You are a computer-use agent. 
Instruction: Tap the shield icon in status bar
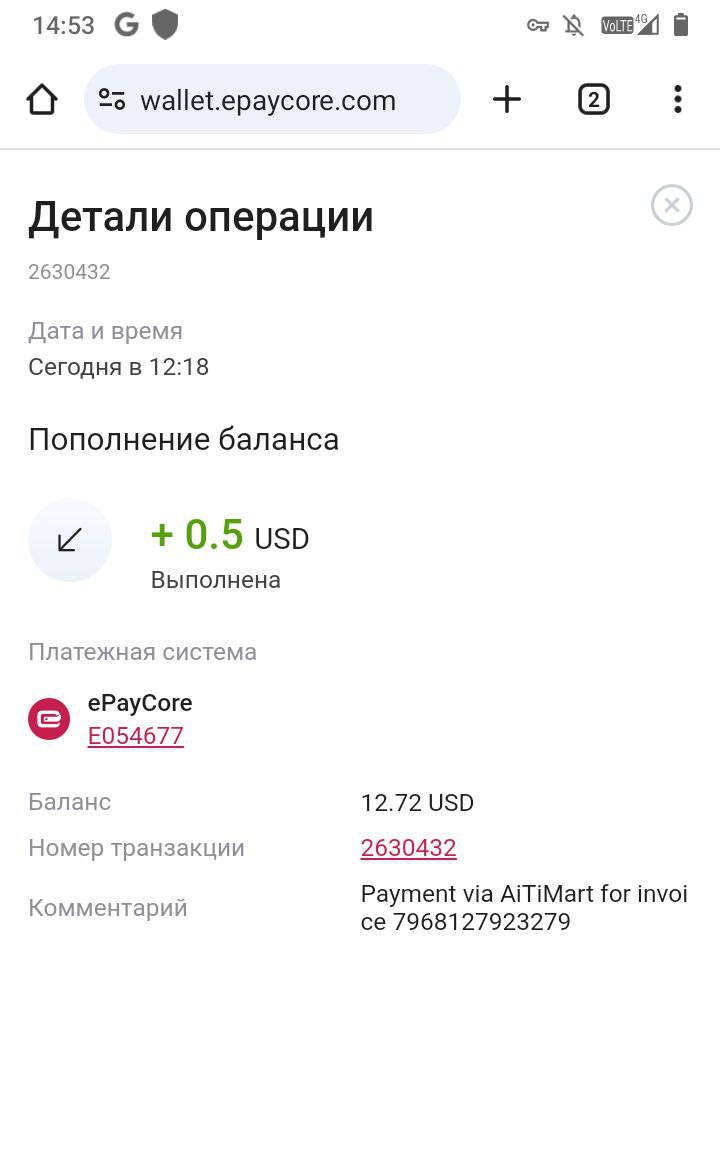[165, 25]
